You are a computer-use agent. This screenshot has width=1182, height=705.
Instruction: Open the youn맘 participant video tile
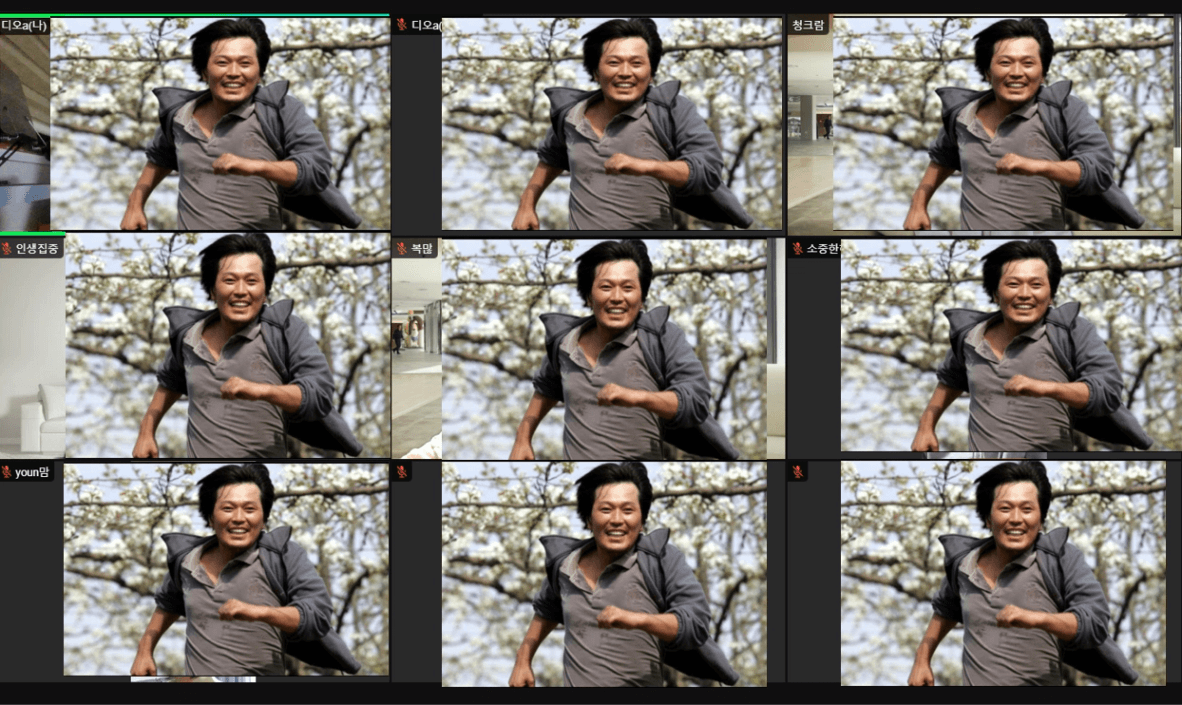[x=195, y=572]
